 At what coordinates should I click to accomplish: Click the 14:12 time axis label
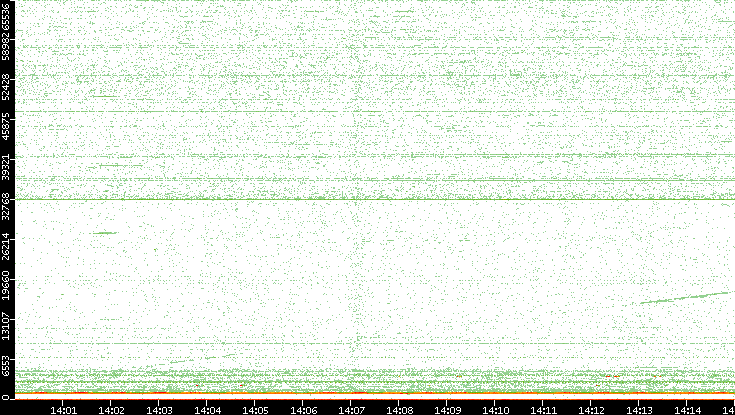pyautogui.click(x=592, y=410)
